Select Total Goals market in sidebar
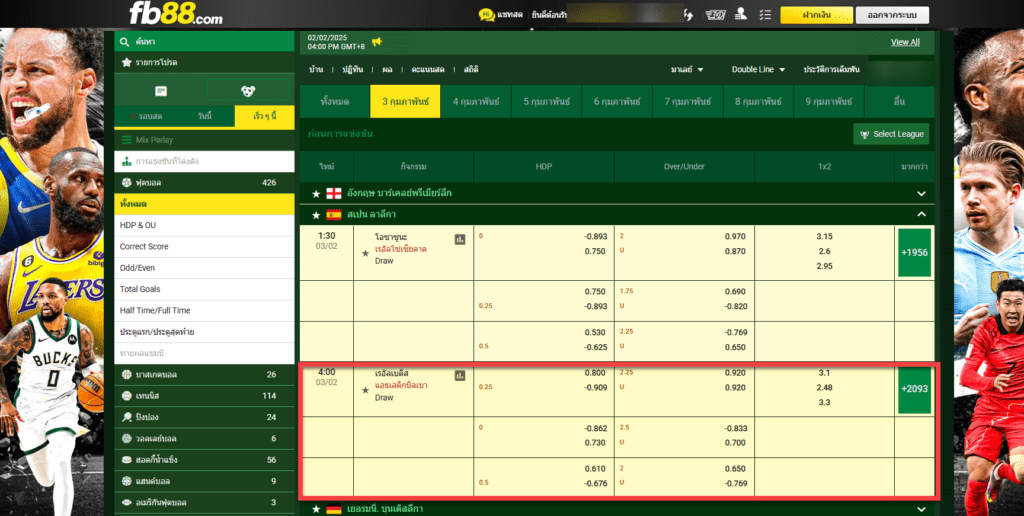The width and height of the screenshot is (1024, 516). [204, 289]
